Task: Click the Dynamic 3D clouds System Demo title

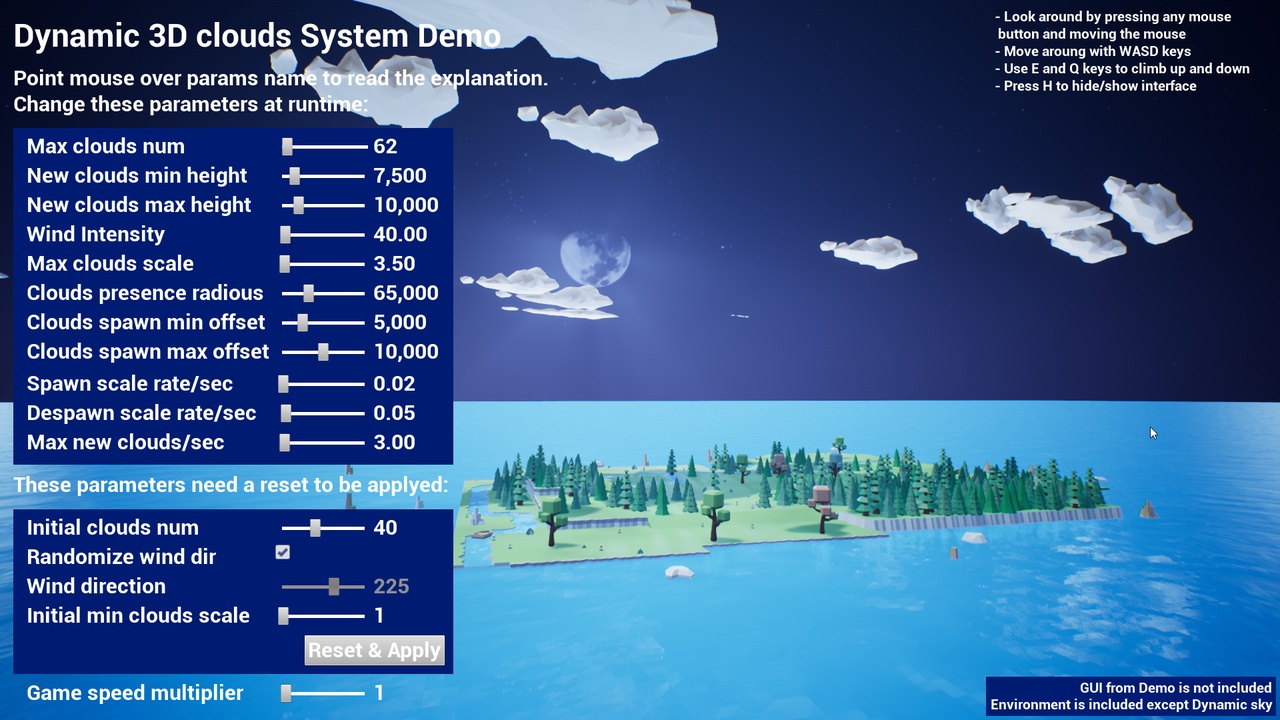Action: pos(257,37)
